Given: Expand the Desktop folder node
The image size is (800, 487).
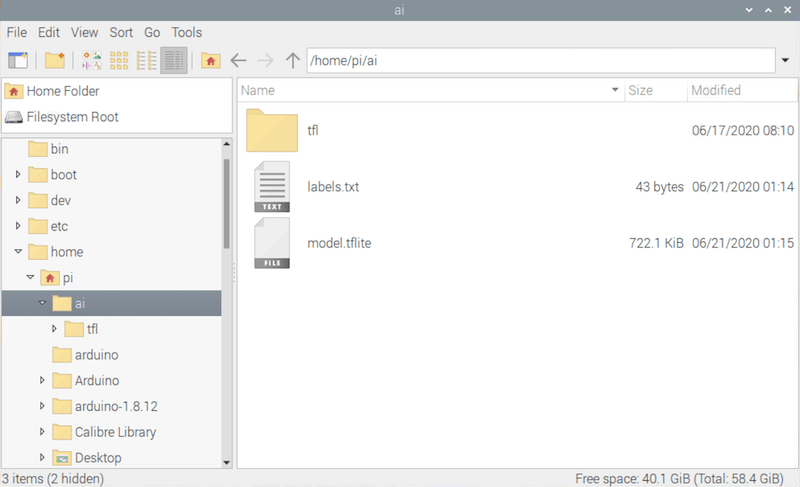Looking at the screenshot, I should (x=42, y=457).
